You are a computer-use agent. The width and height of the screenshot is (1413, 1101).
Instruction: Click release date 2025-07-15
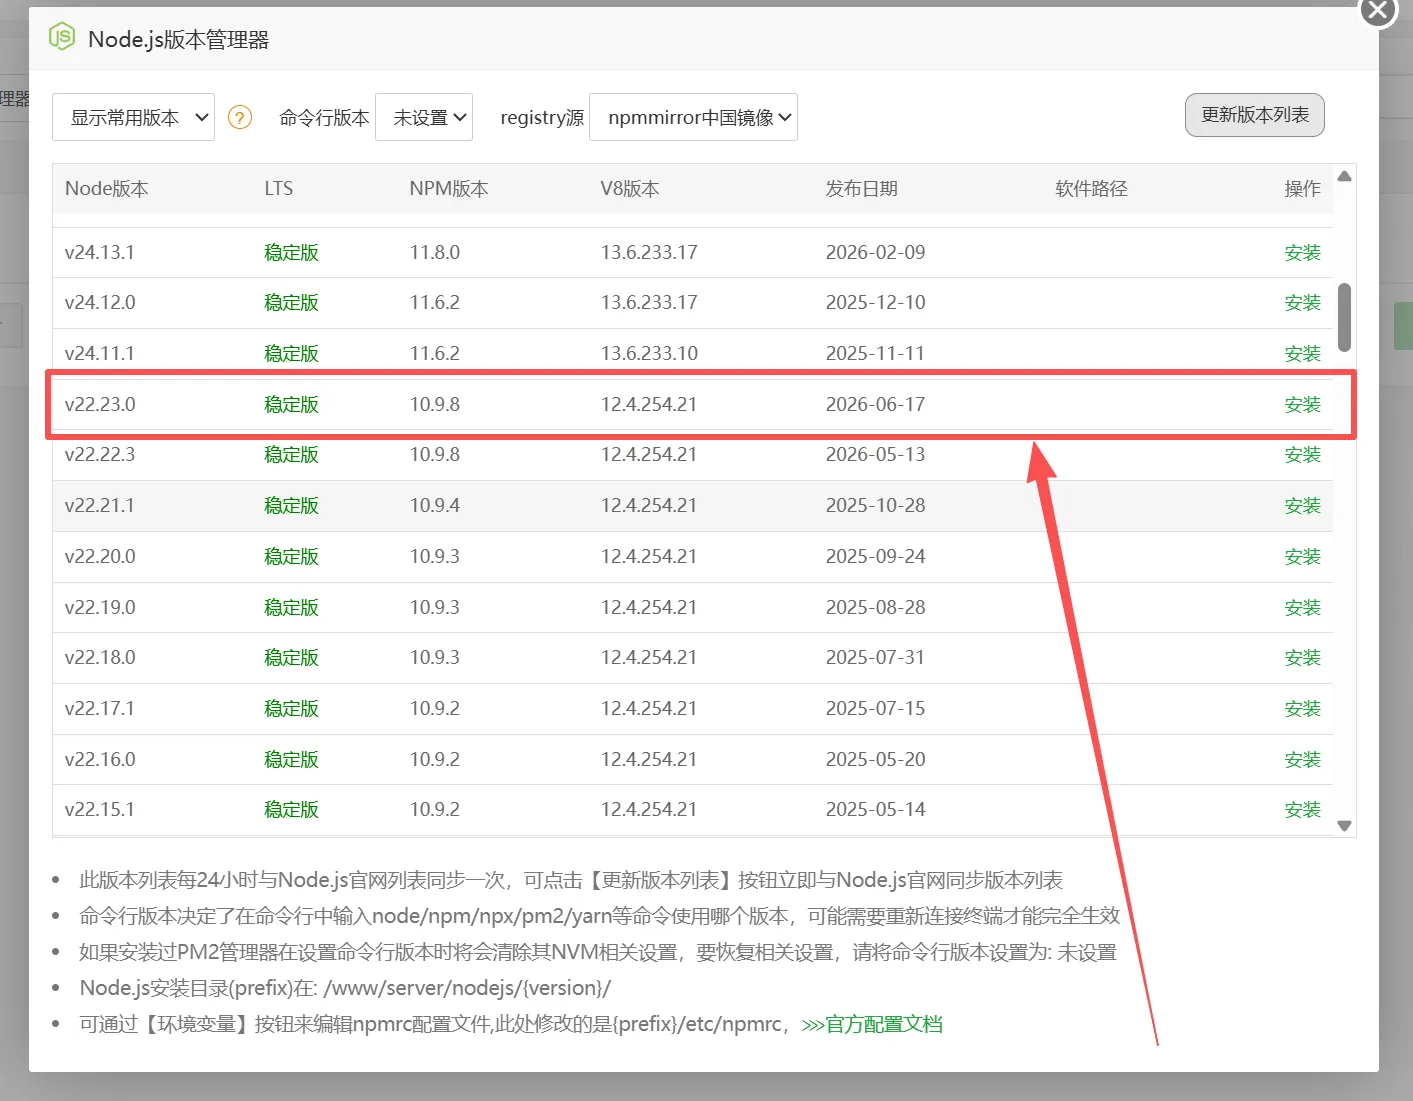(876, 709)
